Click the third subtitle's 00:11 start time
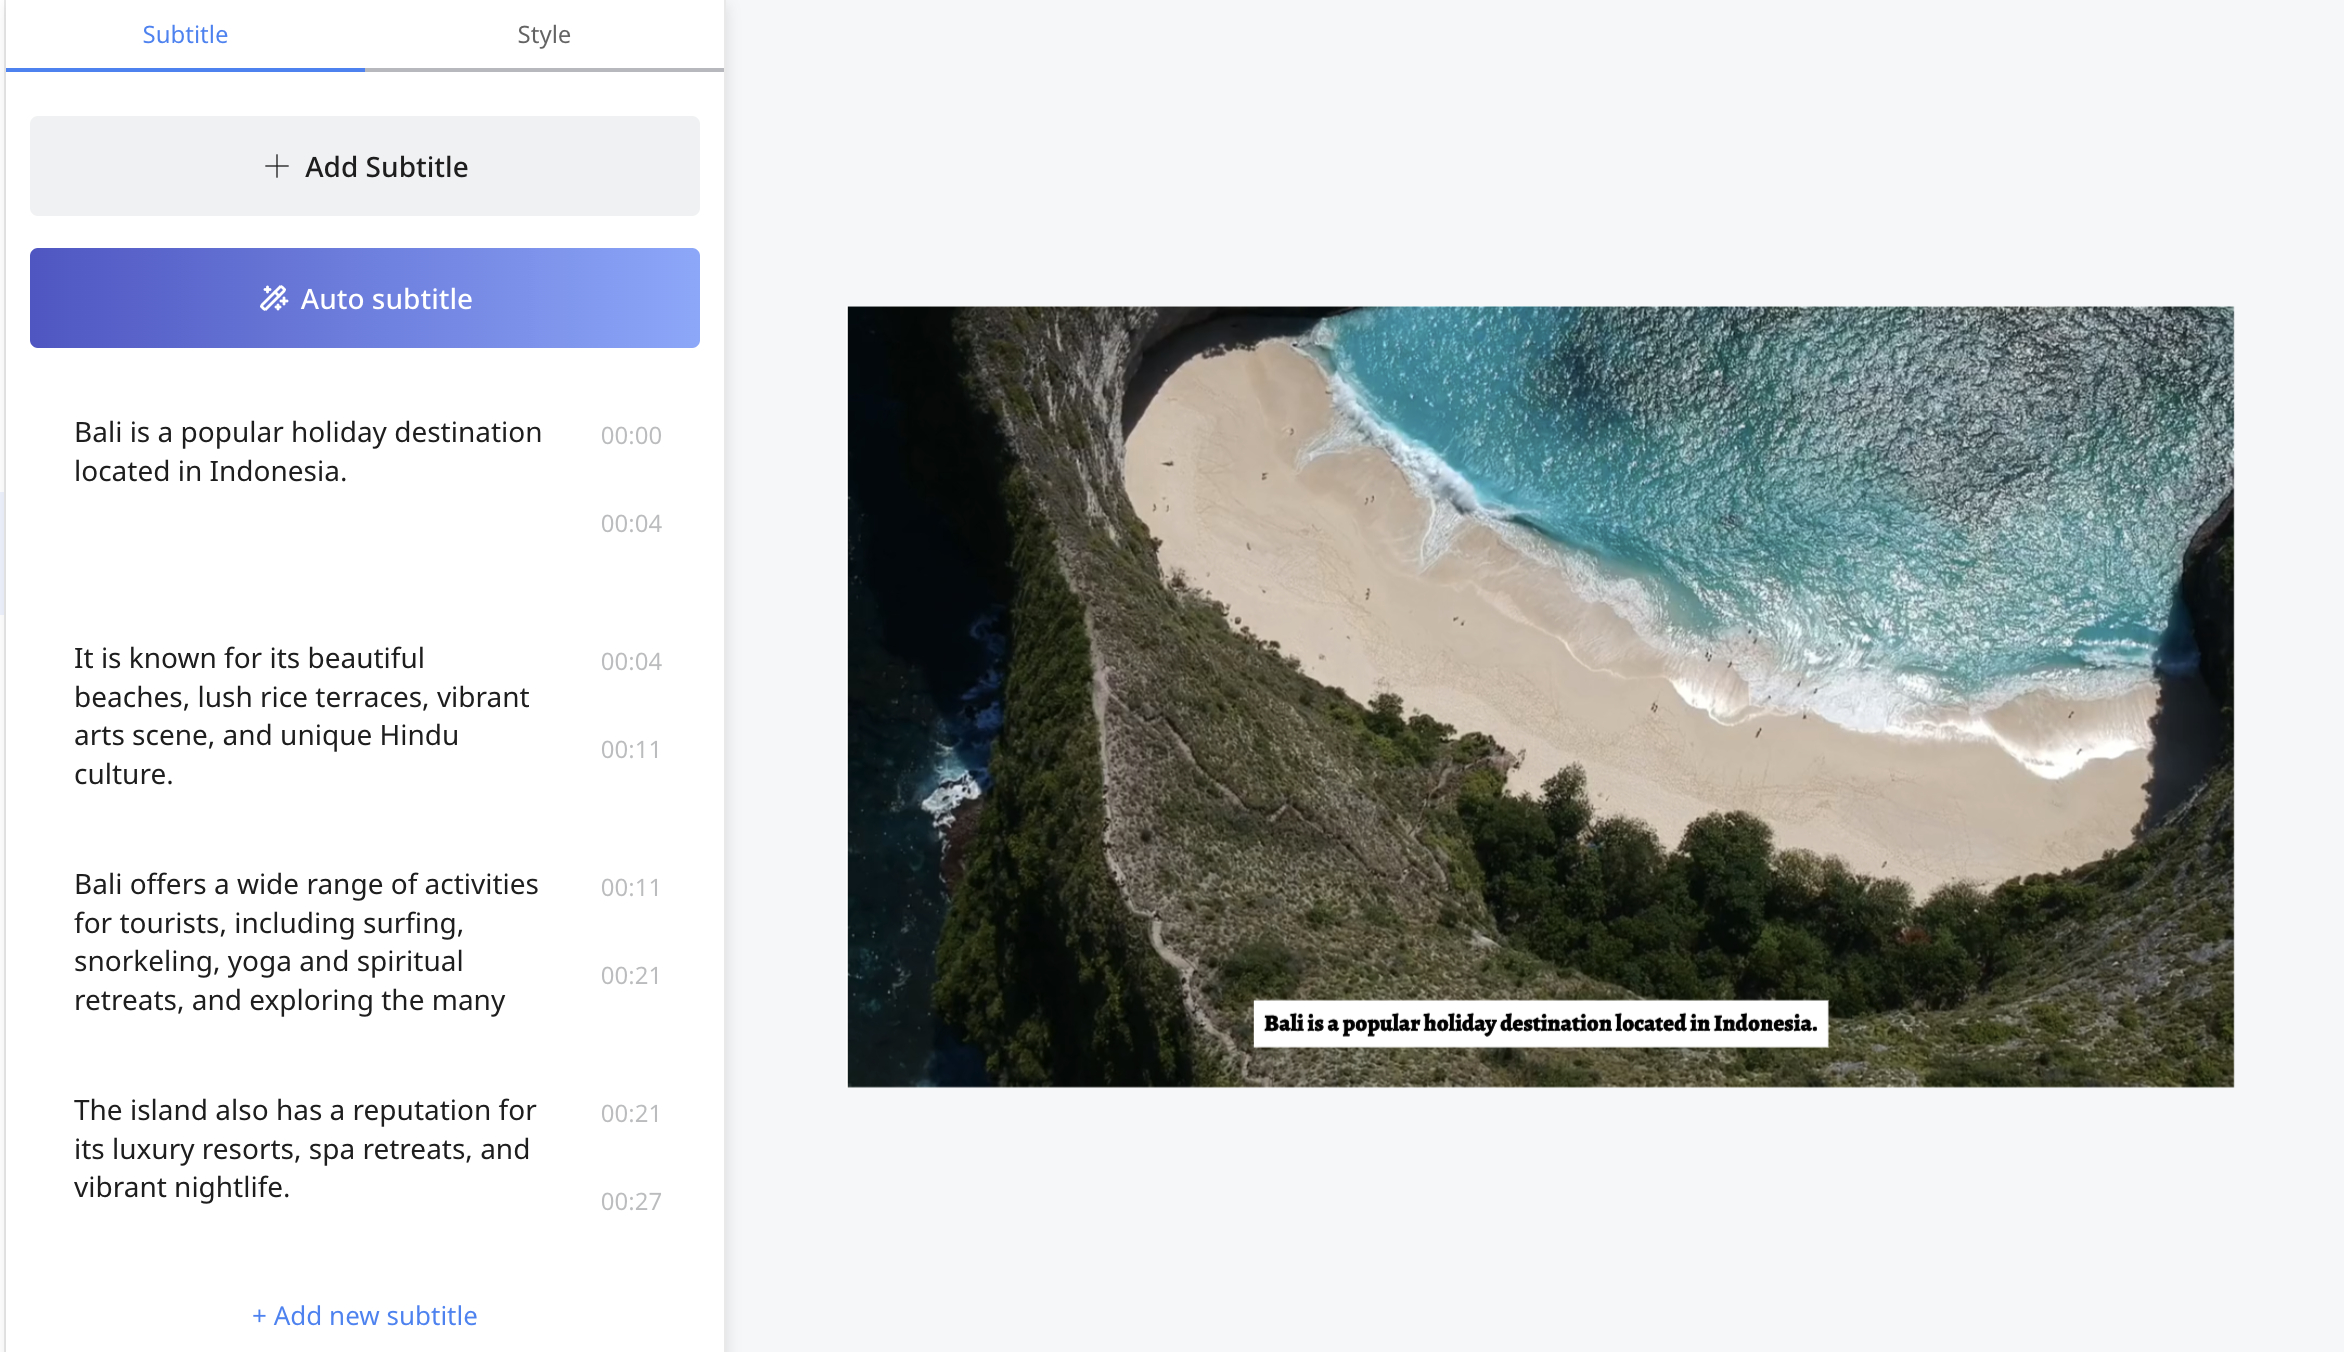The height and width of the screenshot is (1352, 2344). coord(630,888)
